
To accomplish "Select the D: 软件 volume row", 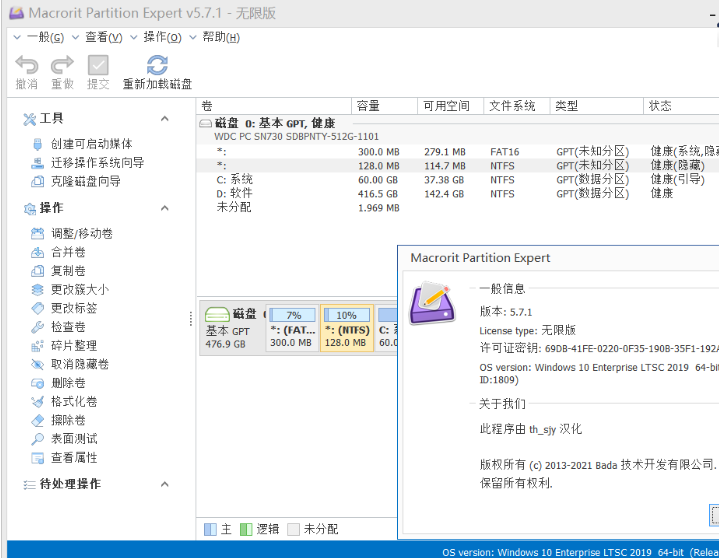I will pyautogui.click(x=458, y=193).
